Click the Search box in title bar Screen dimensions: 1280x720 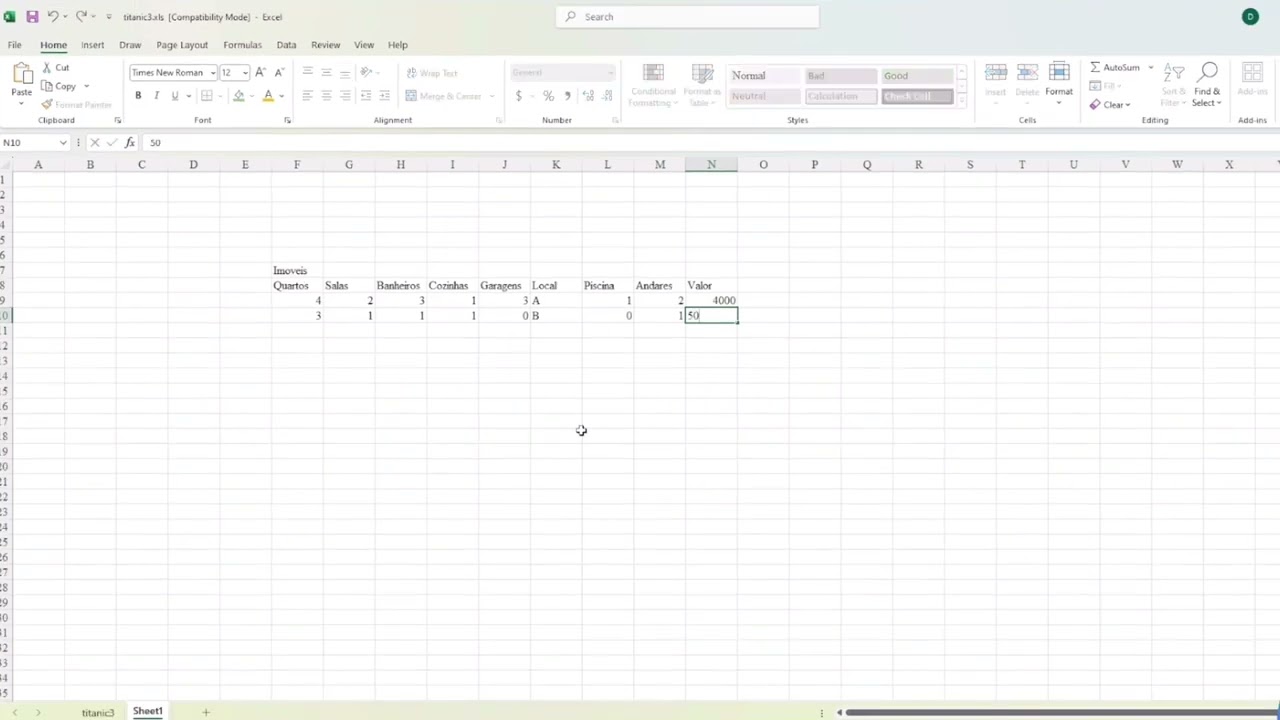(687, 17)
